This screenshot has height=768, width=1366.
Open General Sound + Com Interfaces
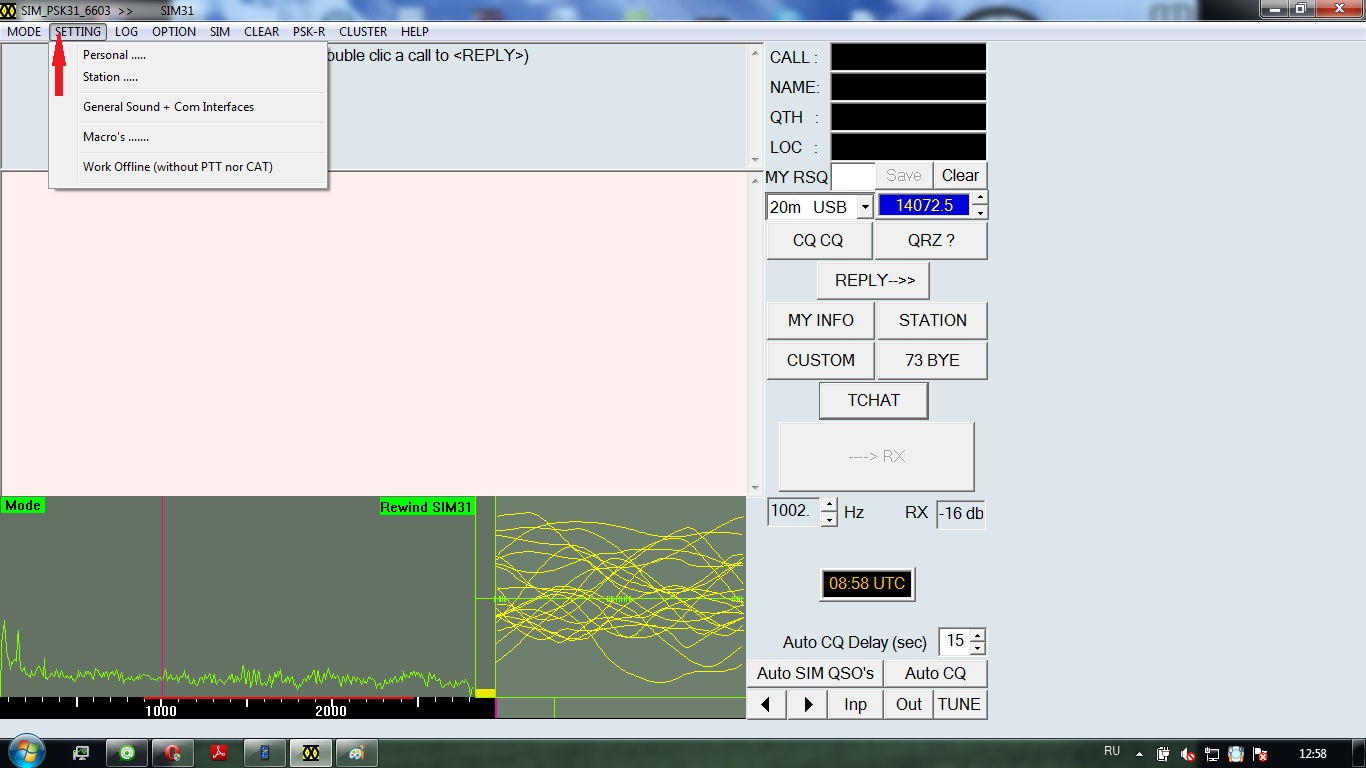pos(190,107)
